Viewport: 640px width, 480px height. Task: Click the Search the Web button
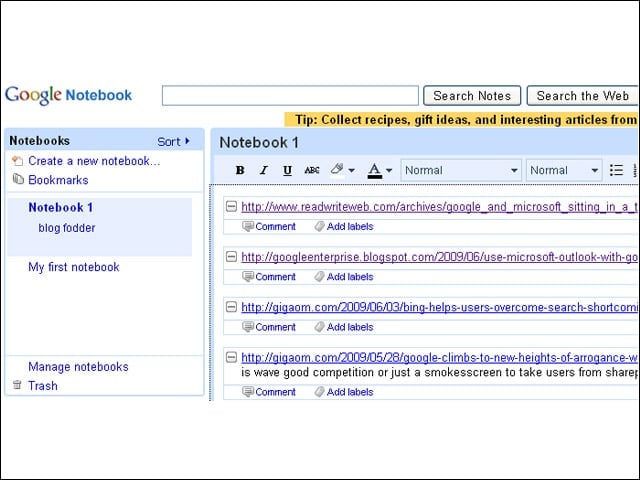tap(582, 96)
